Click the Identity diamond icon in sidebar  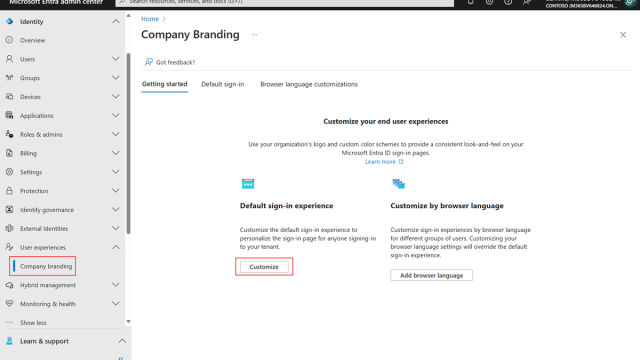(9, 21)
